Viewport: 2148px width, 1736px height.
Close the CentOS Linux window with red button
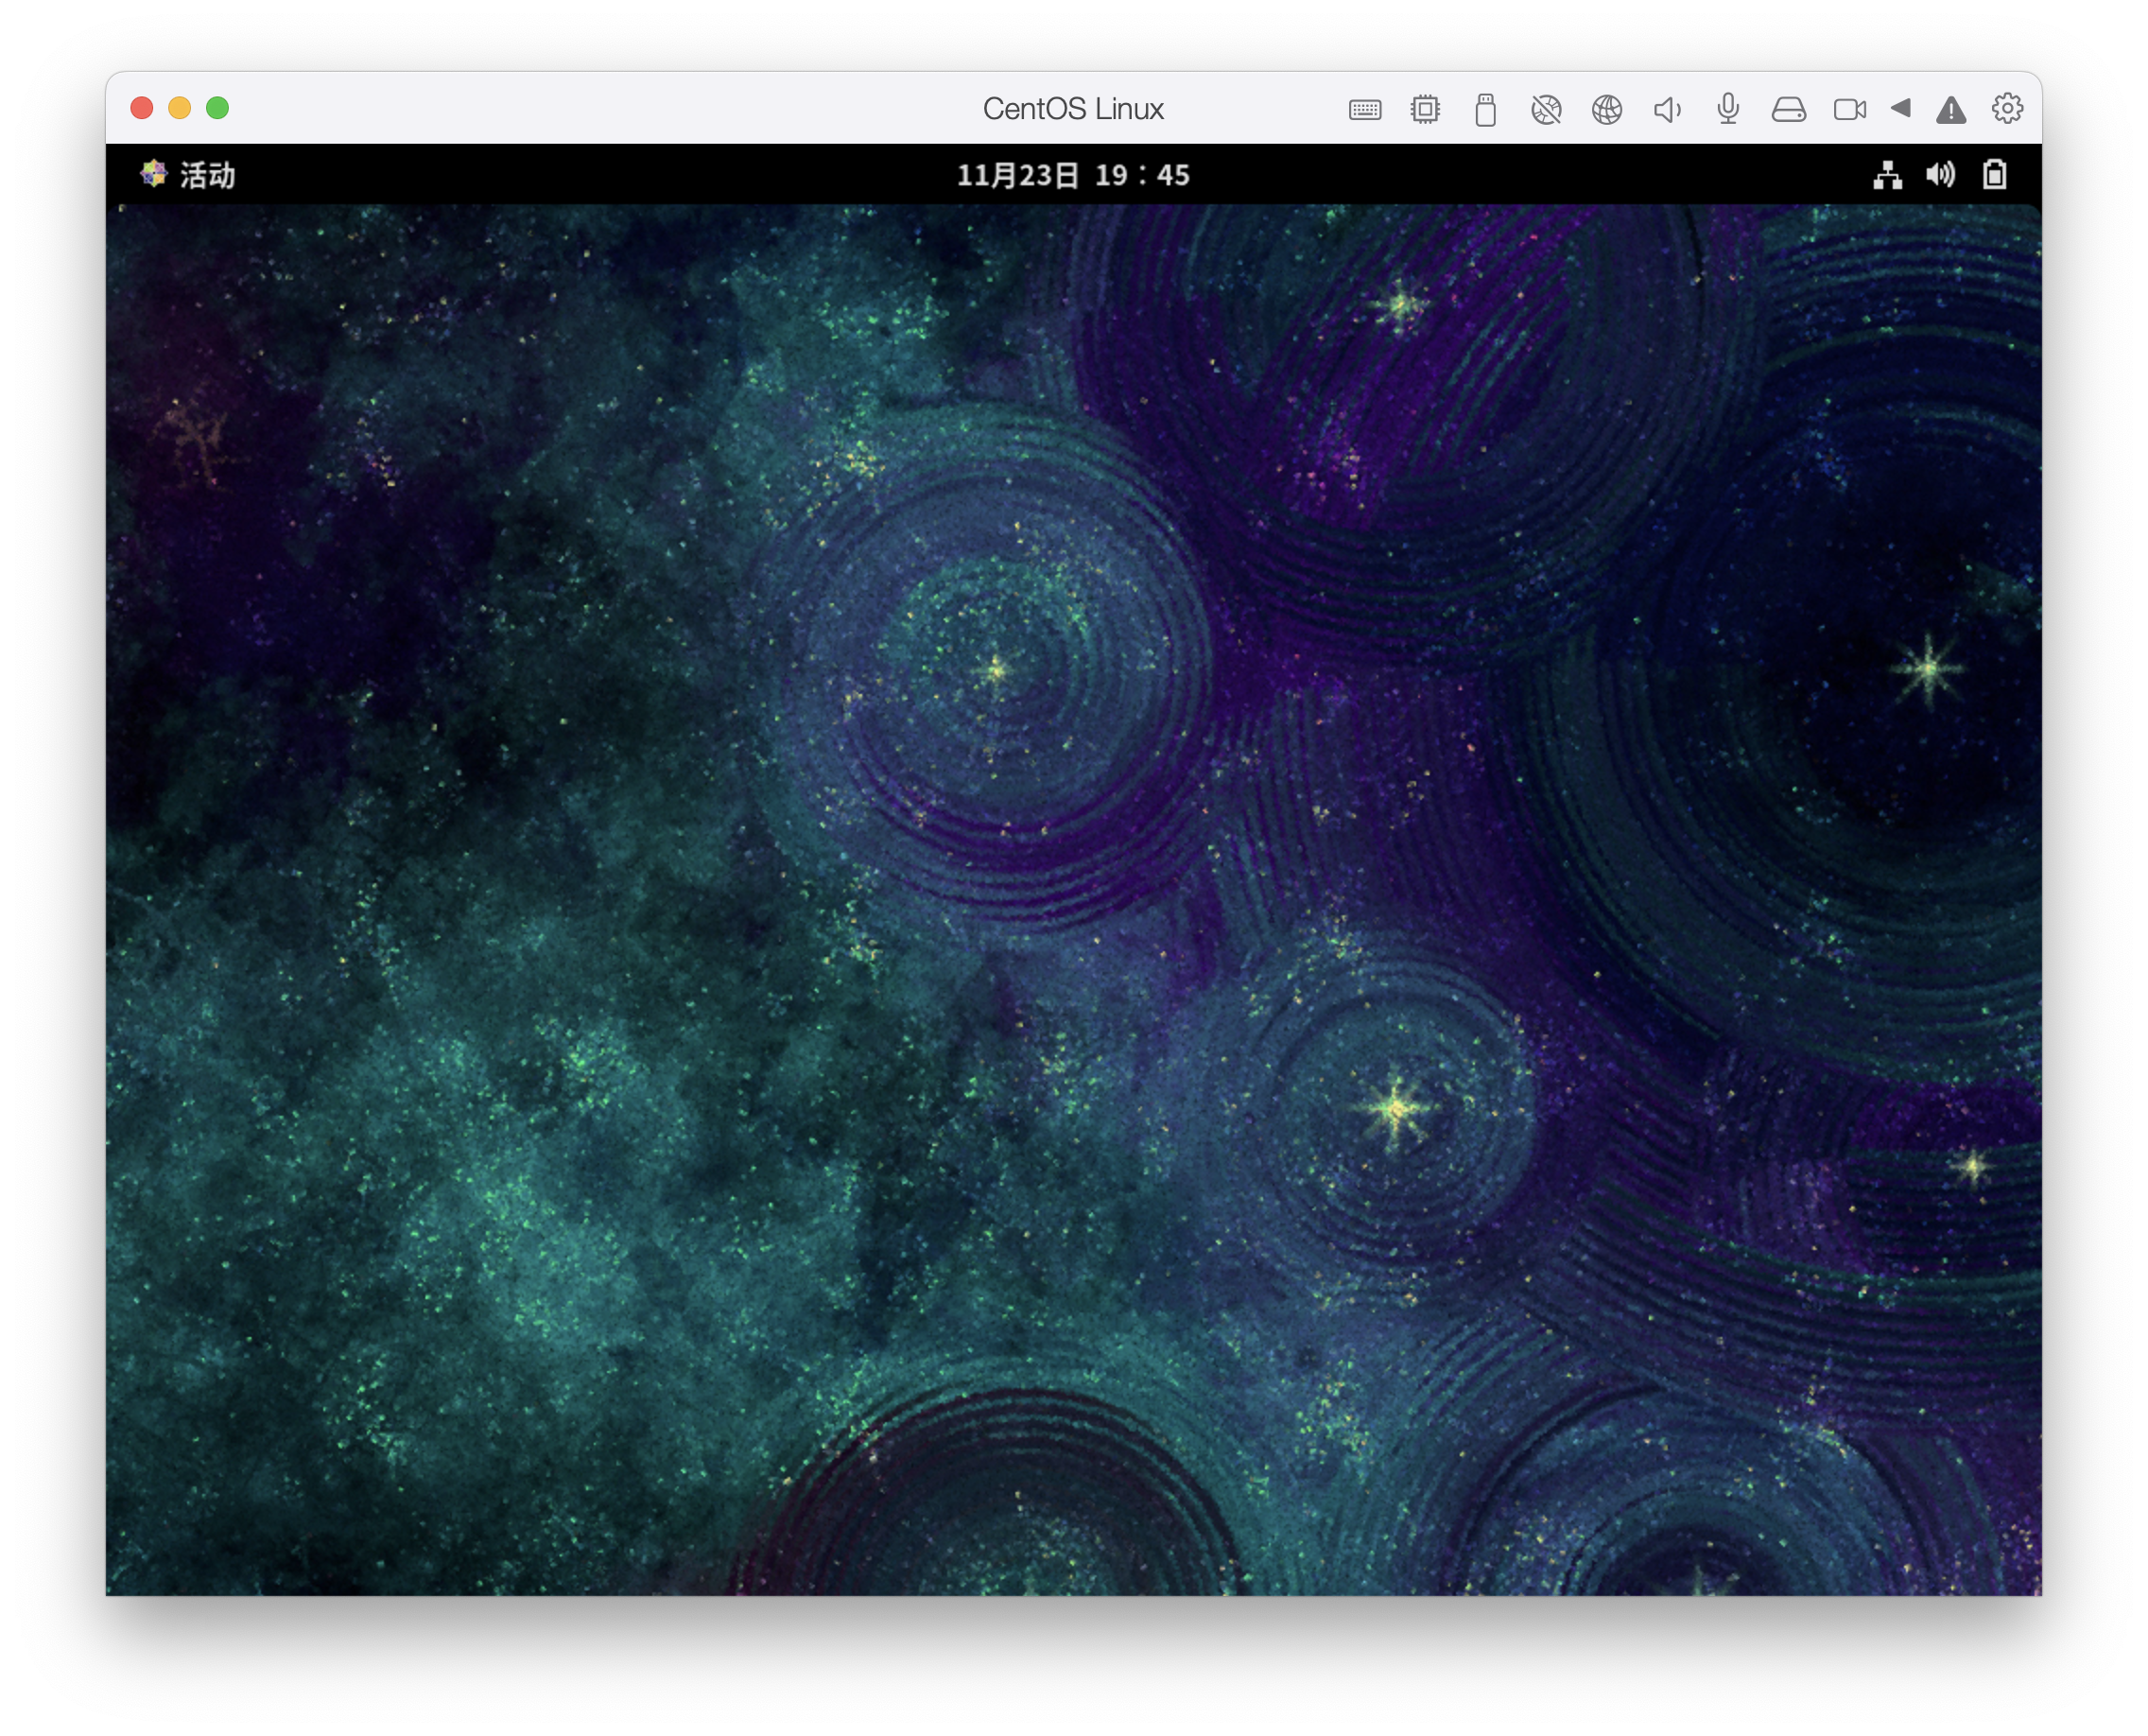pyautogui.click(x=142, y=108)
